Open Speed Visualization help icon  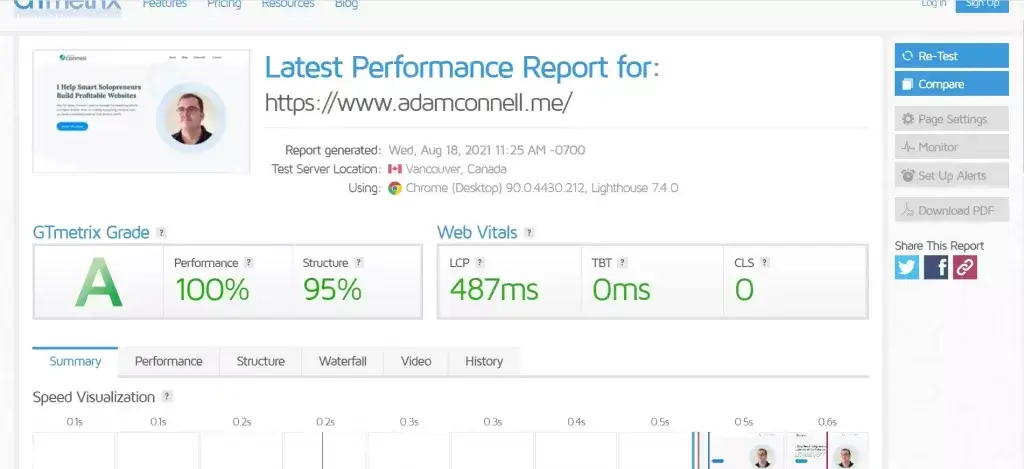click(x=167, y=397)
